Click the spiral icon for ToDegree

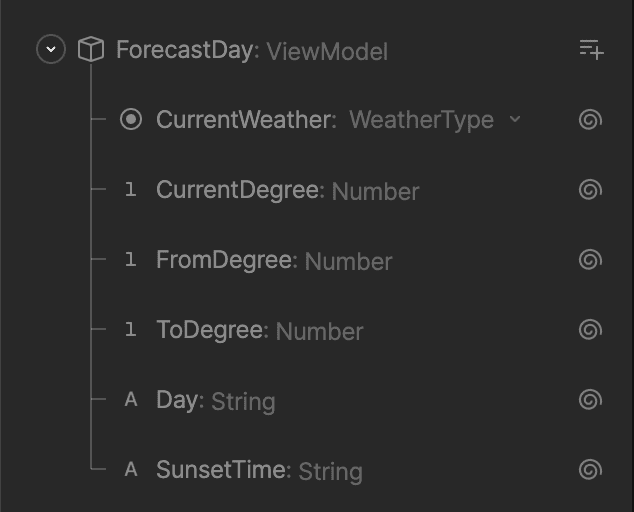tap(590, 330)
